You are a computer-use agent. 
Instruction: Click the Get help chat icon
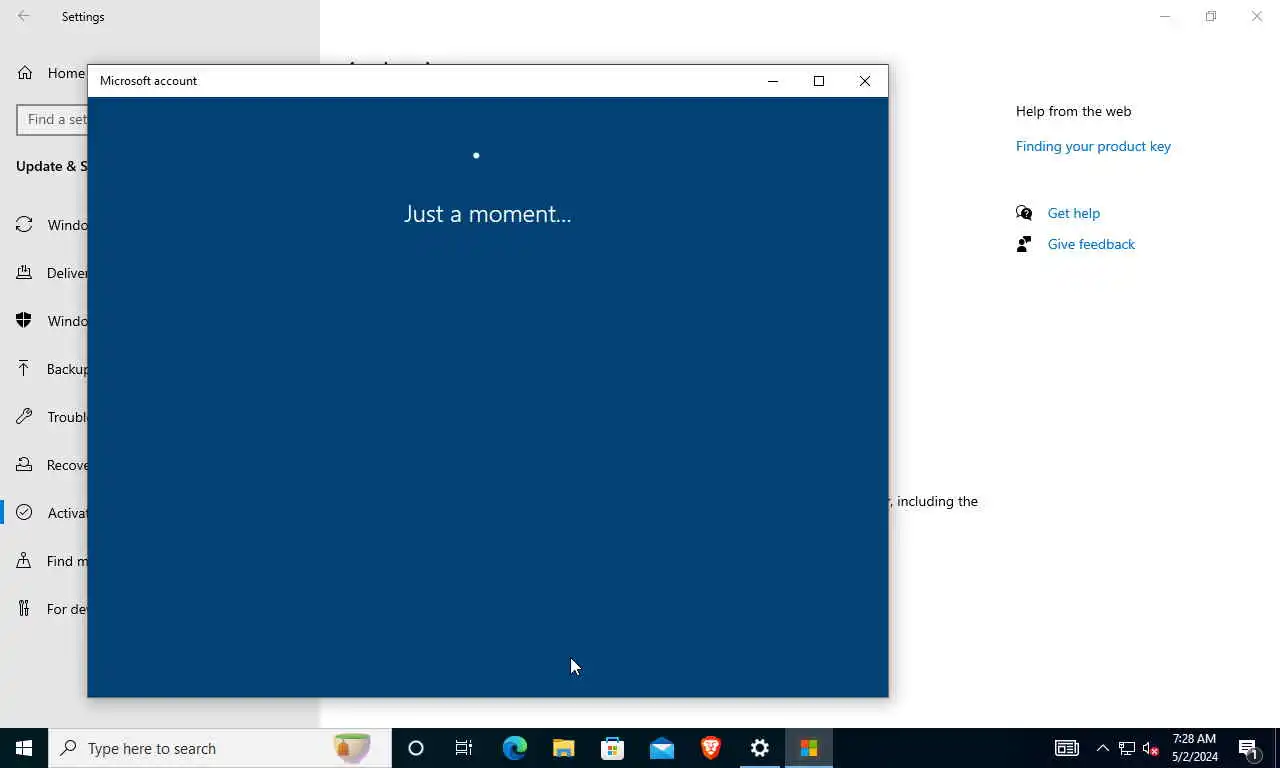[1024, 213]
